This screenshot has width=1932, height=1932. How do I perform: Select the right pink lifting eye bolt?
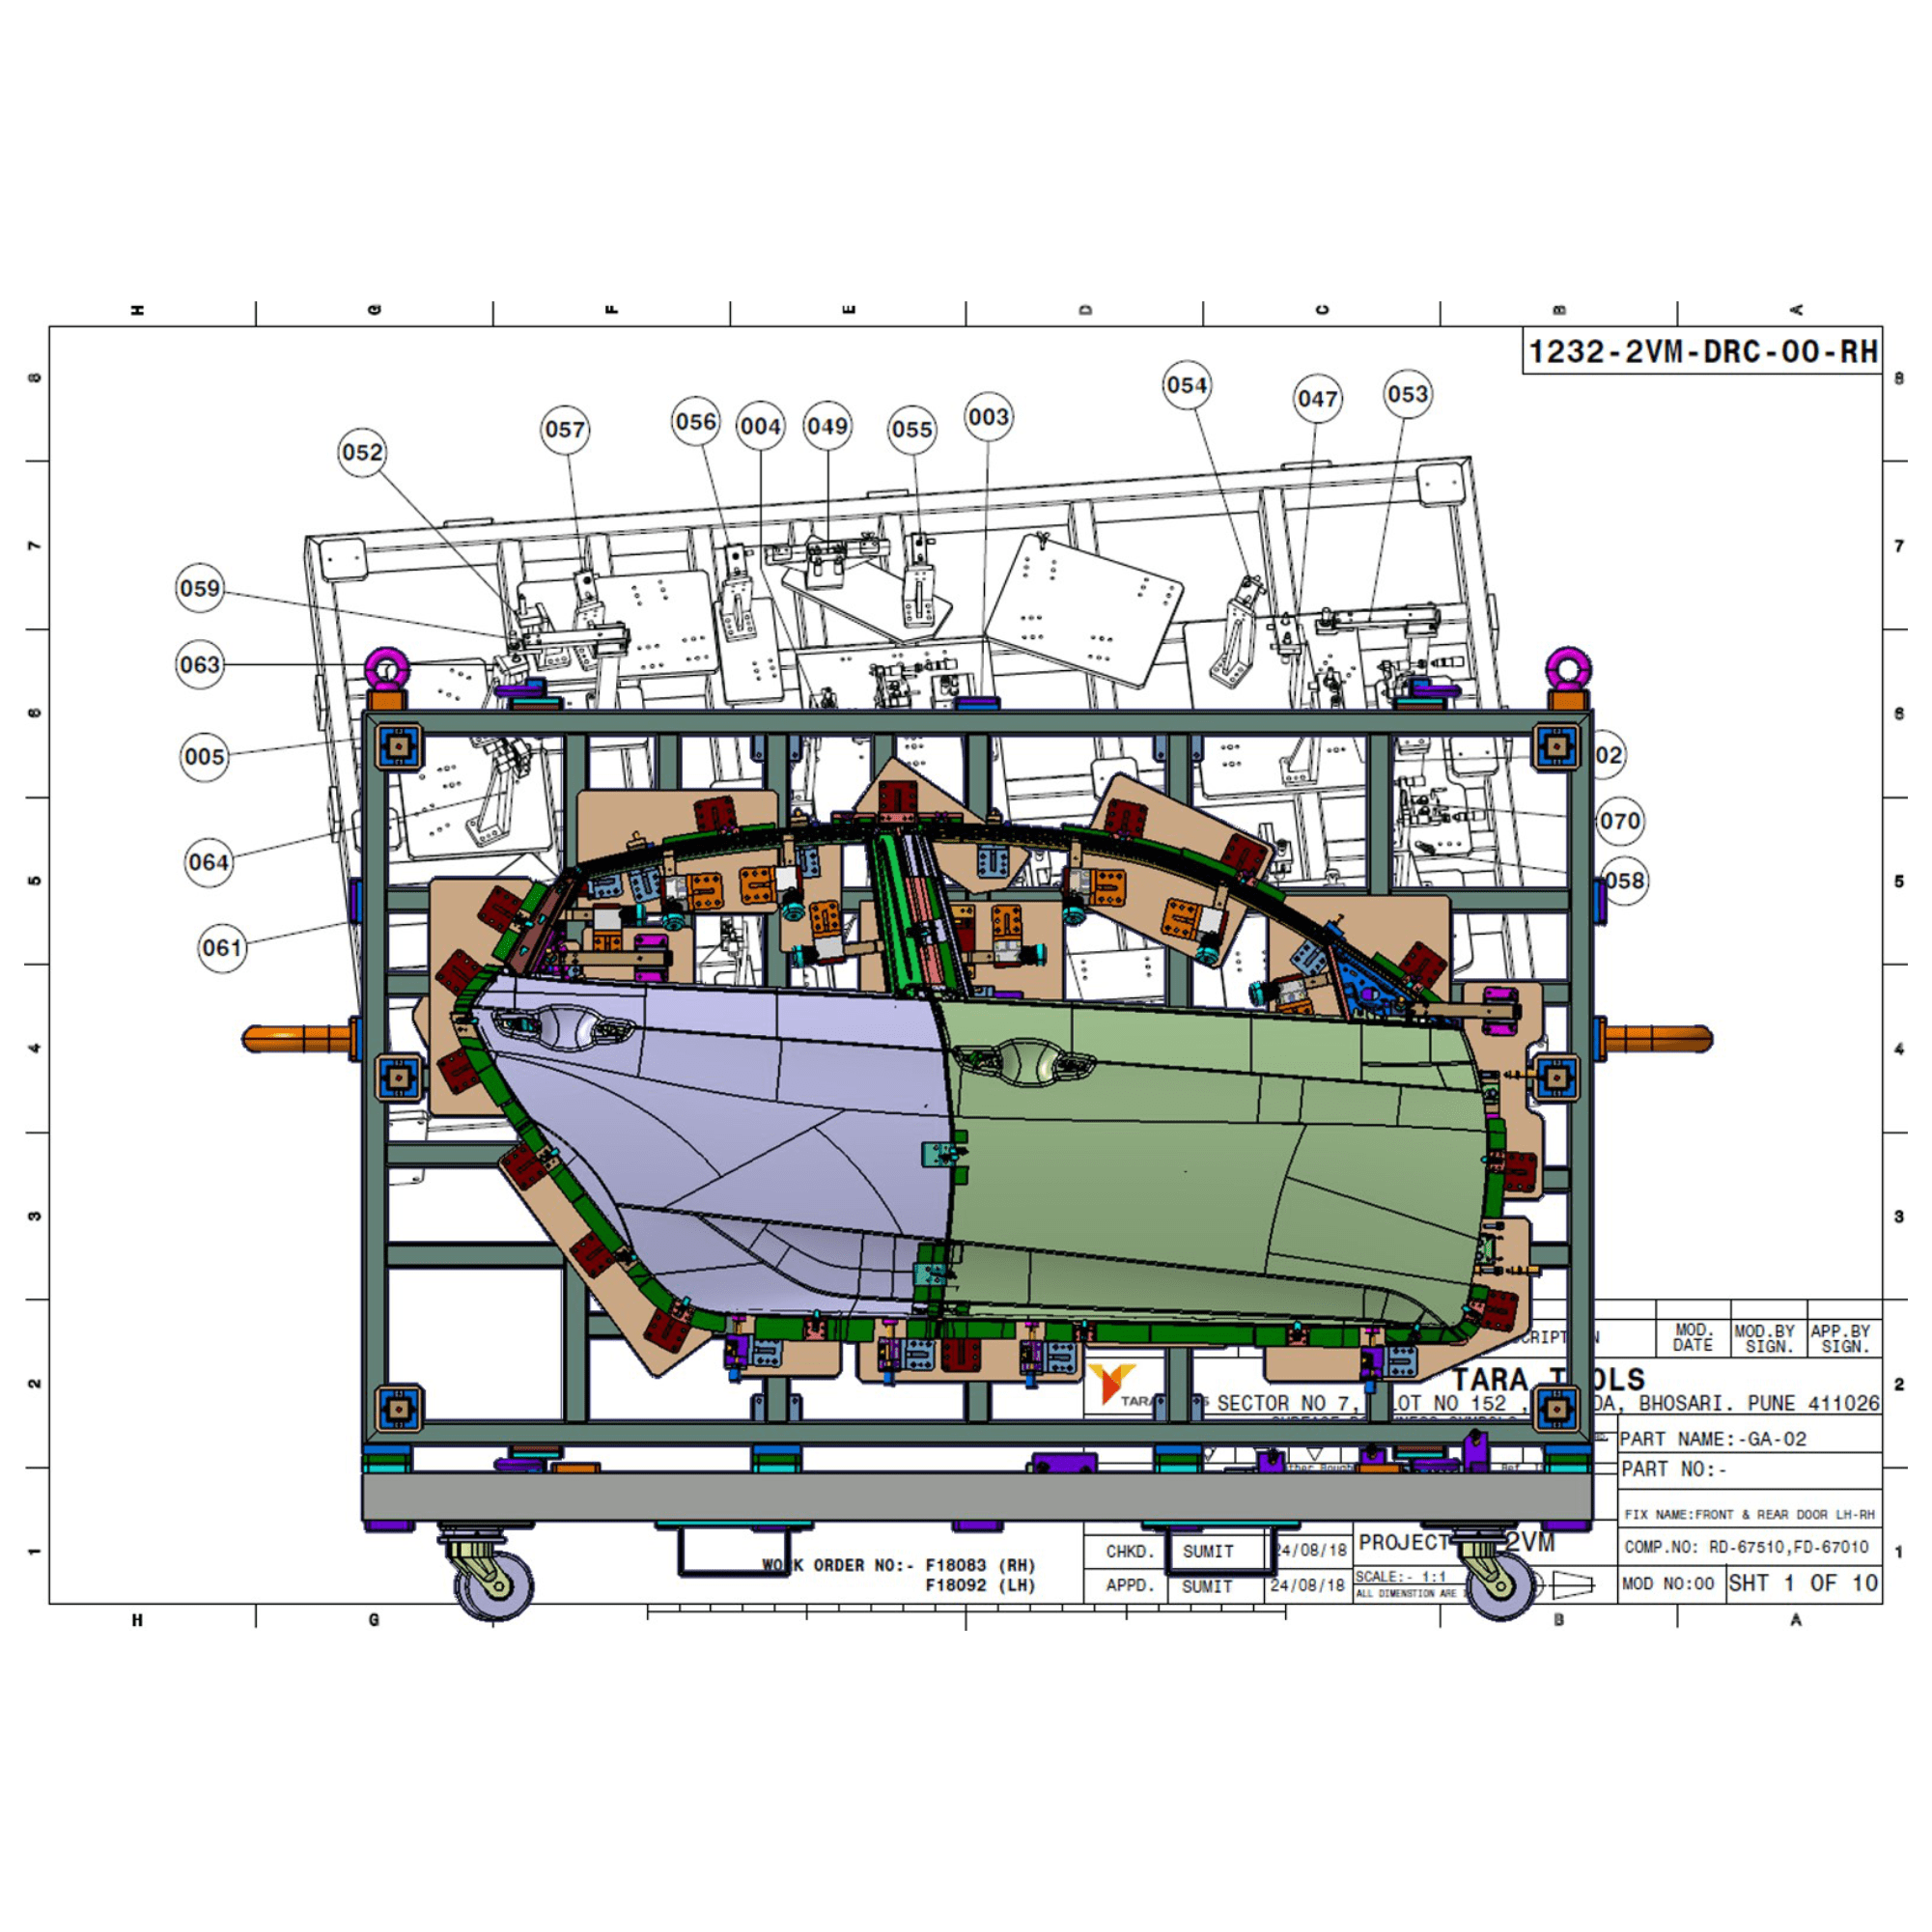pyautogui.click(x=1569, y=668)
